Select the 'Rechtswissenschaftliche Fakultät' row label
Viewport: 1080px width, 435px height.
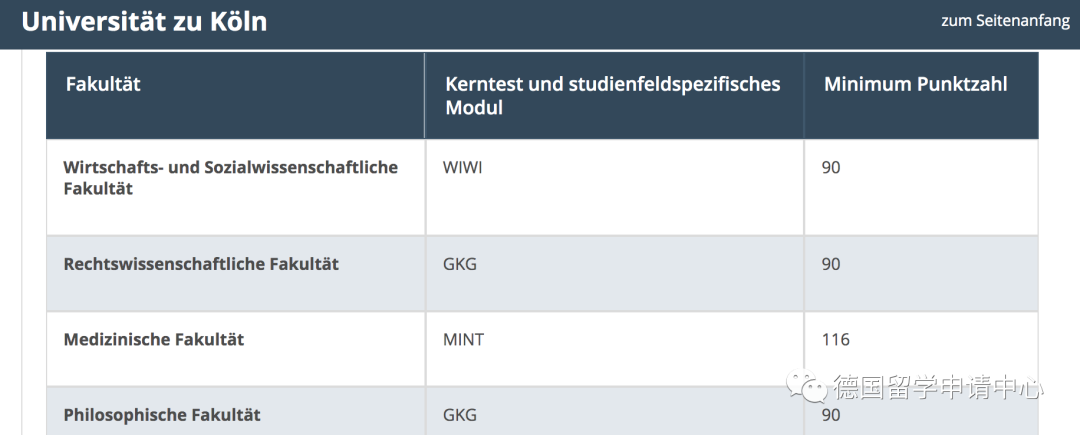click(x=201, y=264)
